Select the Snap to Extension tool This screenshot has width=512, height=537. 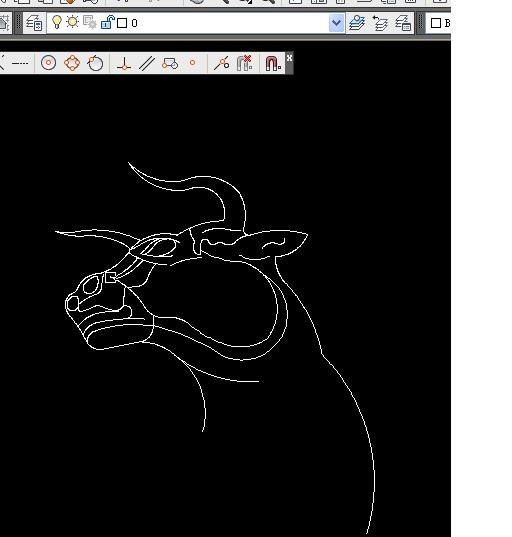click(x=20, y=63)
